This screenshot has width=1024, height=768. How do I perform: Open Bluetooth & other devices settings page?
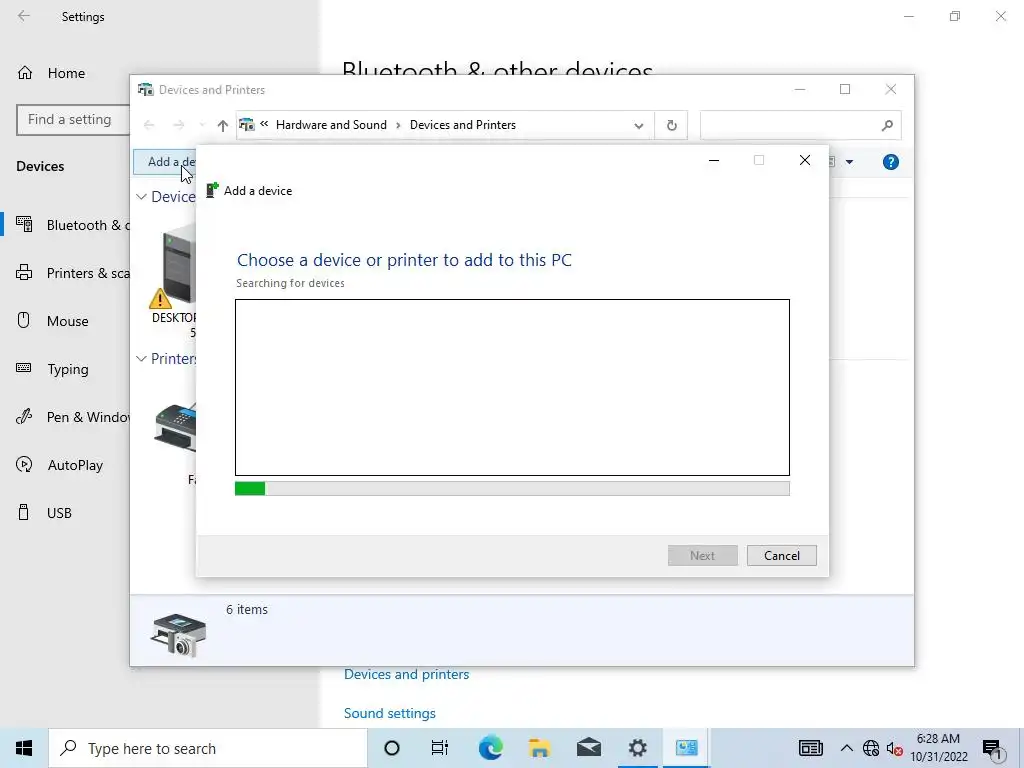(73, 225)
